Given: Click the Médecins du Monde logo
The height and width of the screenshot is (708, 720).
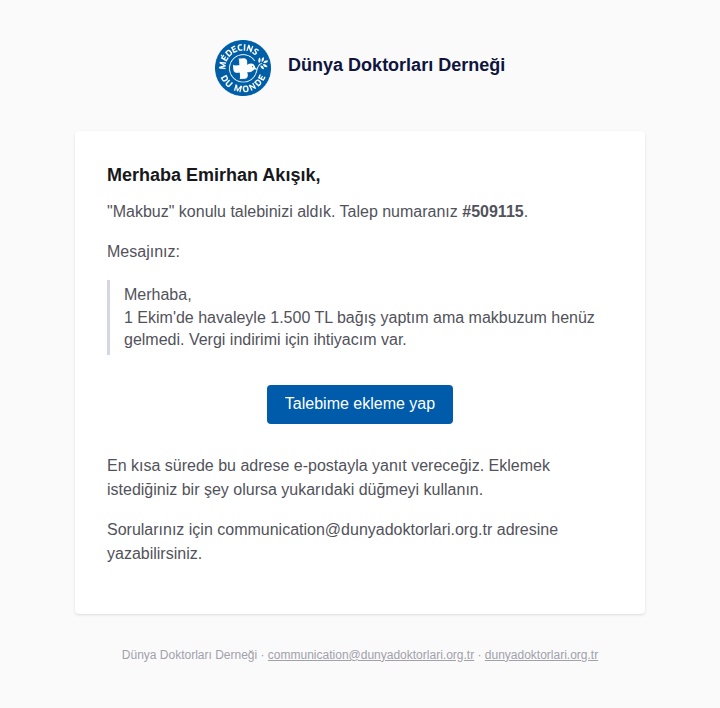Looking at the screenshot, I should tap(243, 68).
